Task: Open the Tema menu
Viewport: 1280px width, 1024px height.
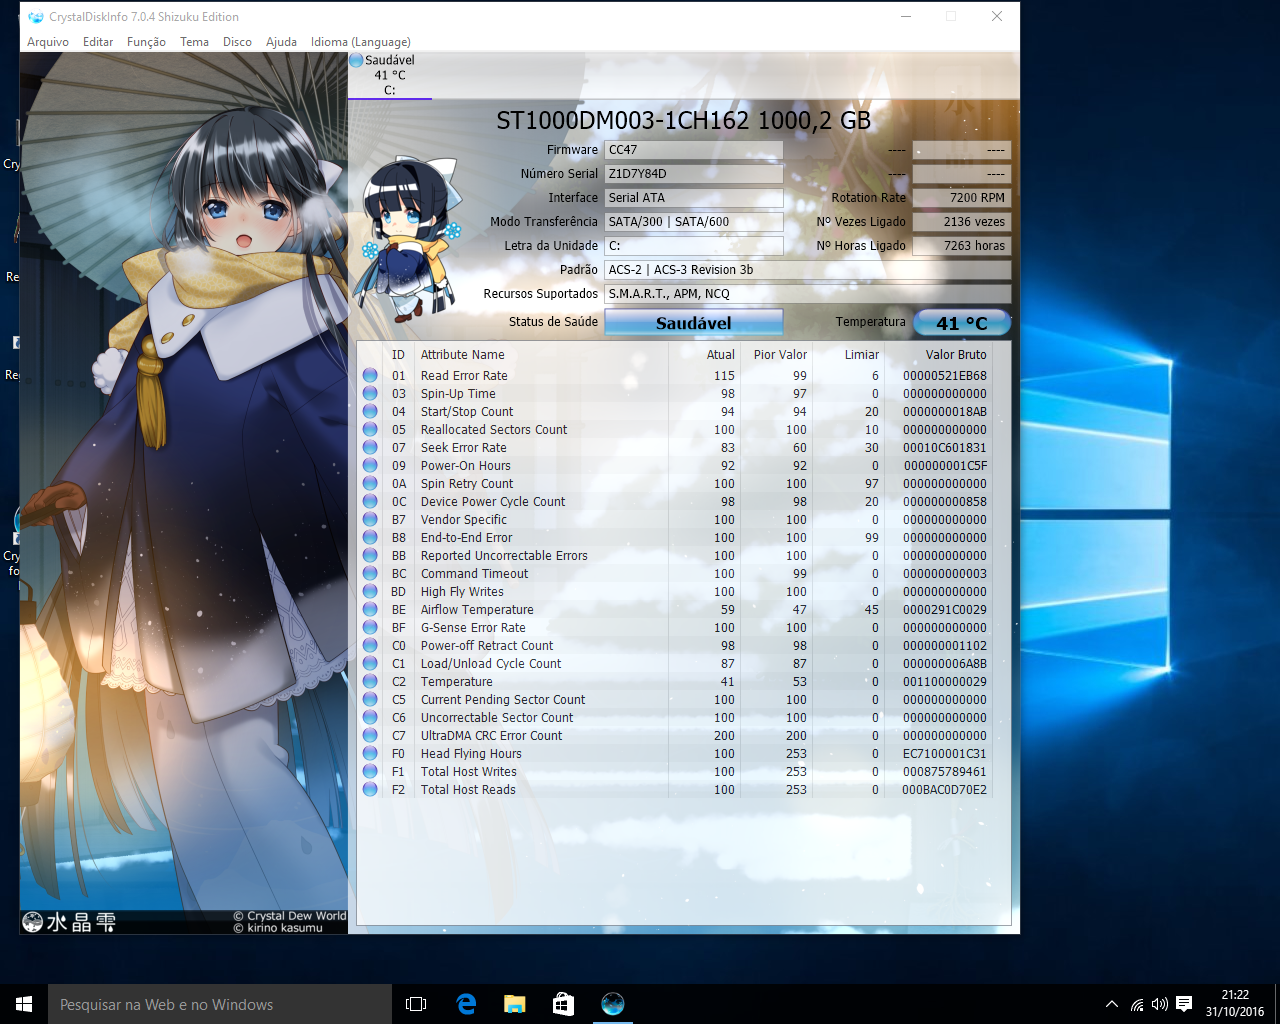Action: (194, 42)
